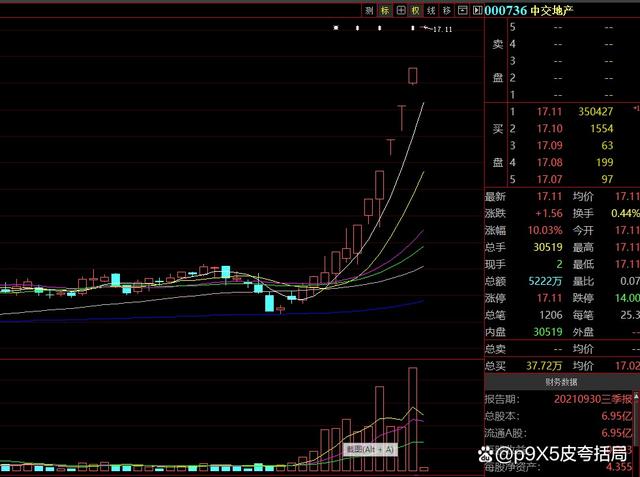The width and height of the screenshot is (640, 477).
Task: Toggle the 标 marker button
Action: 385,10
